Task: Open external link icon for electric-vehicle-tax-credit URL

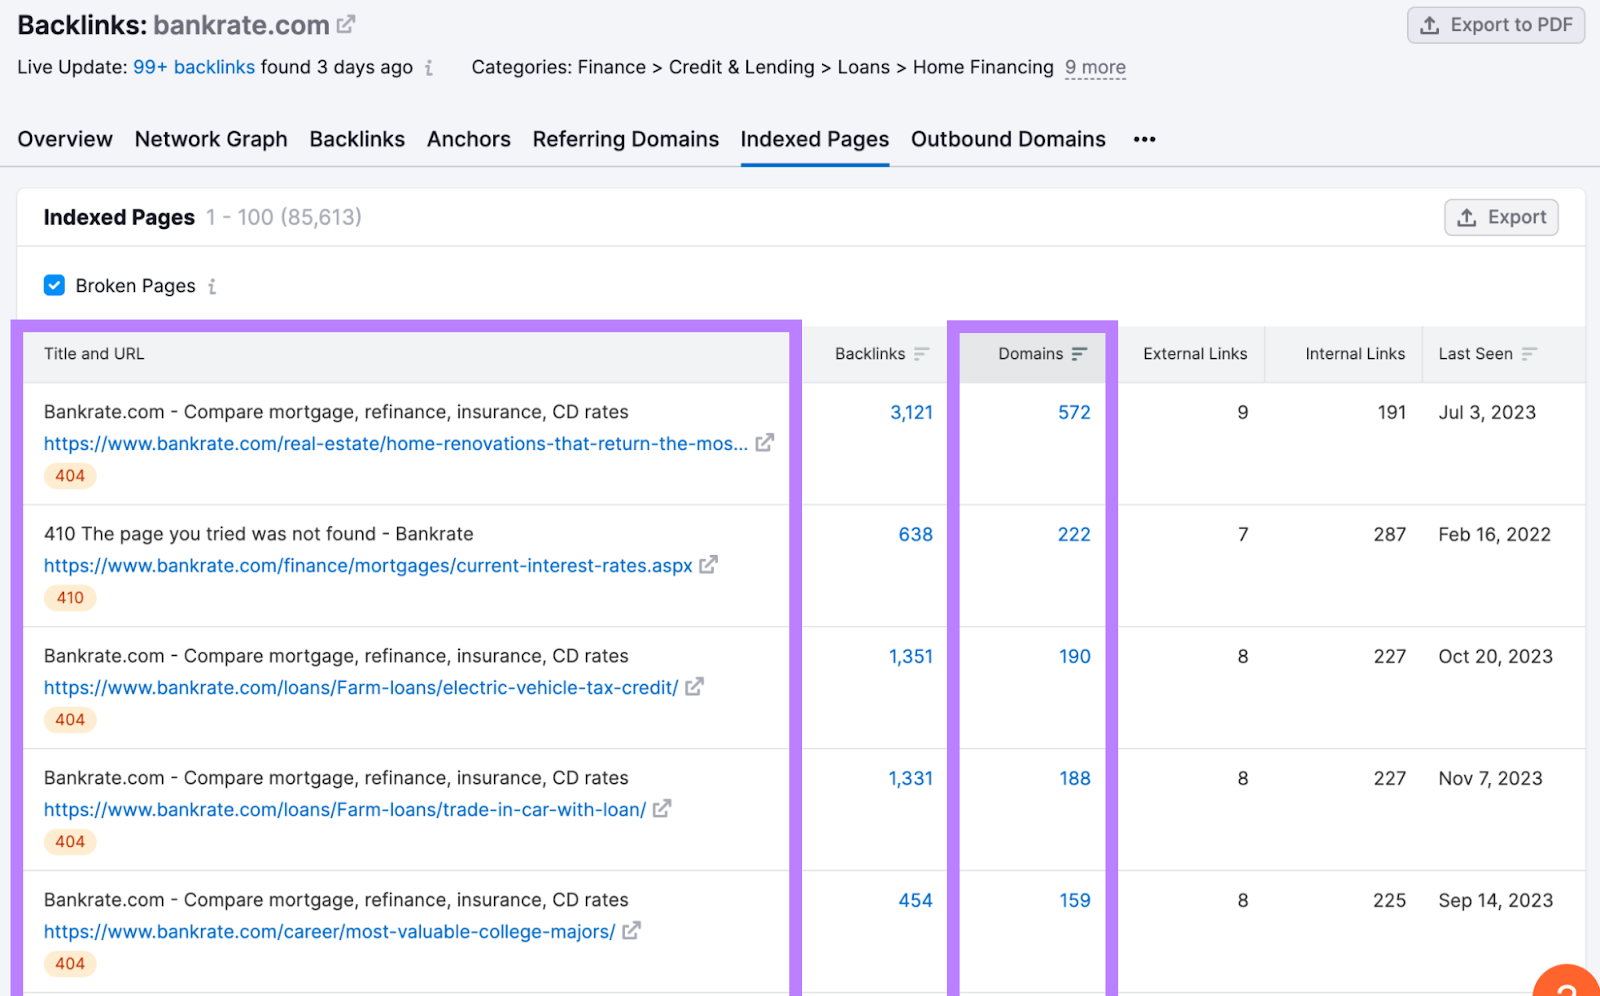Action: (695, 686)
